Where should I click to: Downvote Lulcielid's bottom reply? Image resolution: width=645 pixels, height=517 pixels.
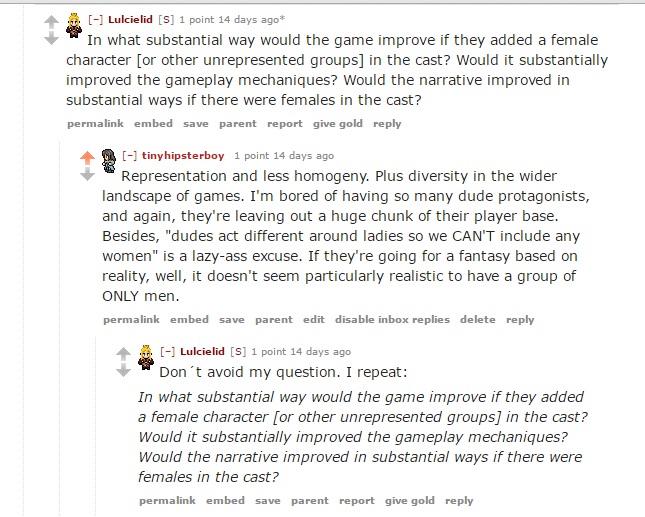point(124,370)
